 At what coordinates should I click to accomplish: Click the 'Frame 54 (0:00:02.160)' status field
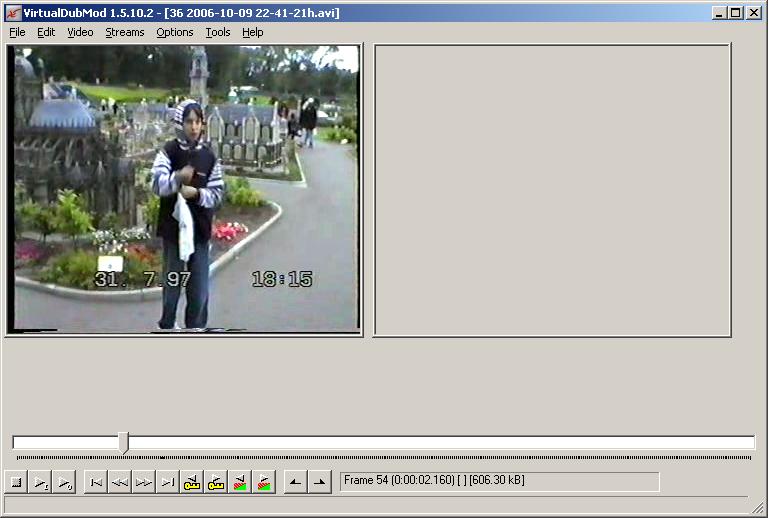pos(500,482)
